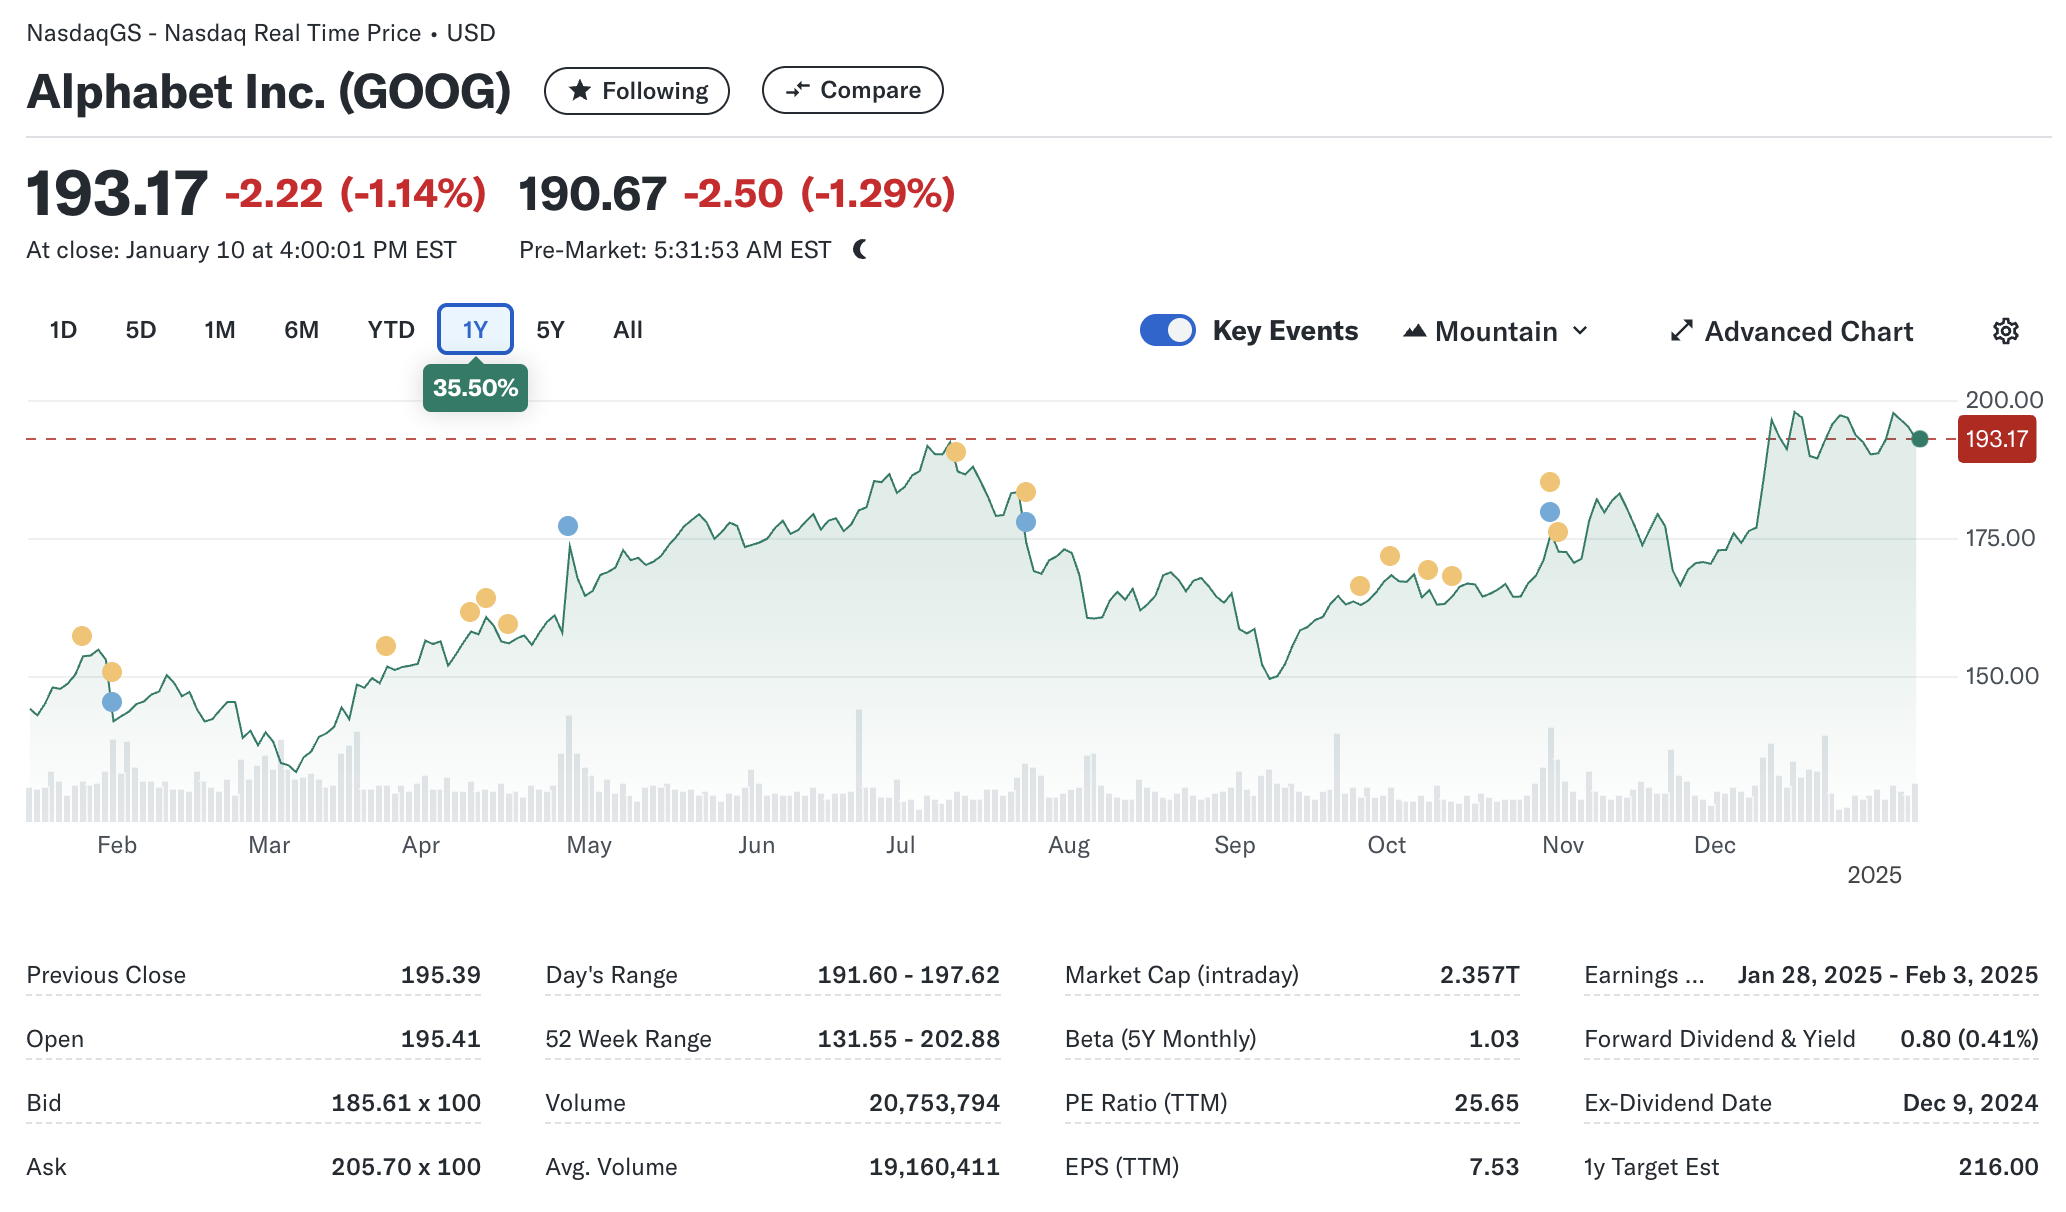
Task: Click the Following button
Action: tap(637, 91)
